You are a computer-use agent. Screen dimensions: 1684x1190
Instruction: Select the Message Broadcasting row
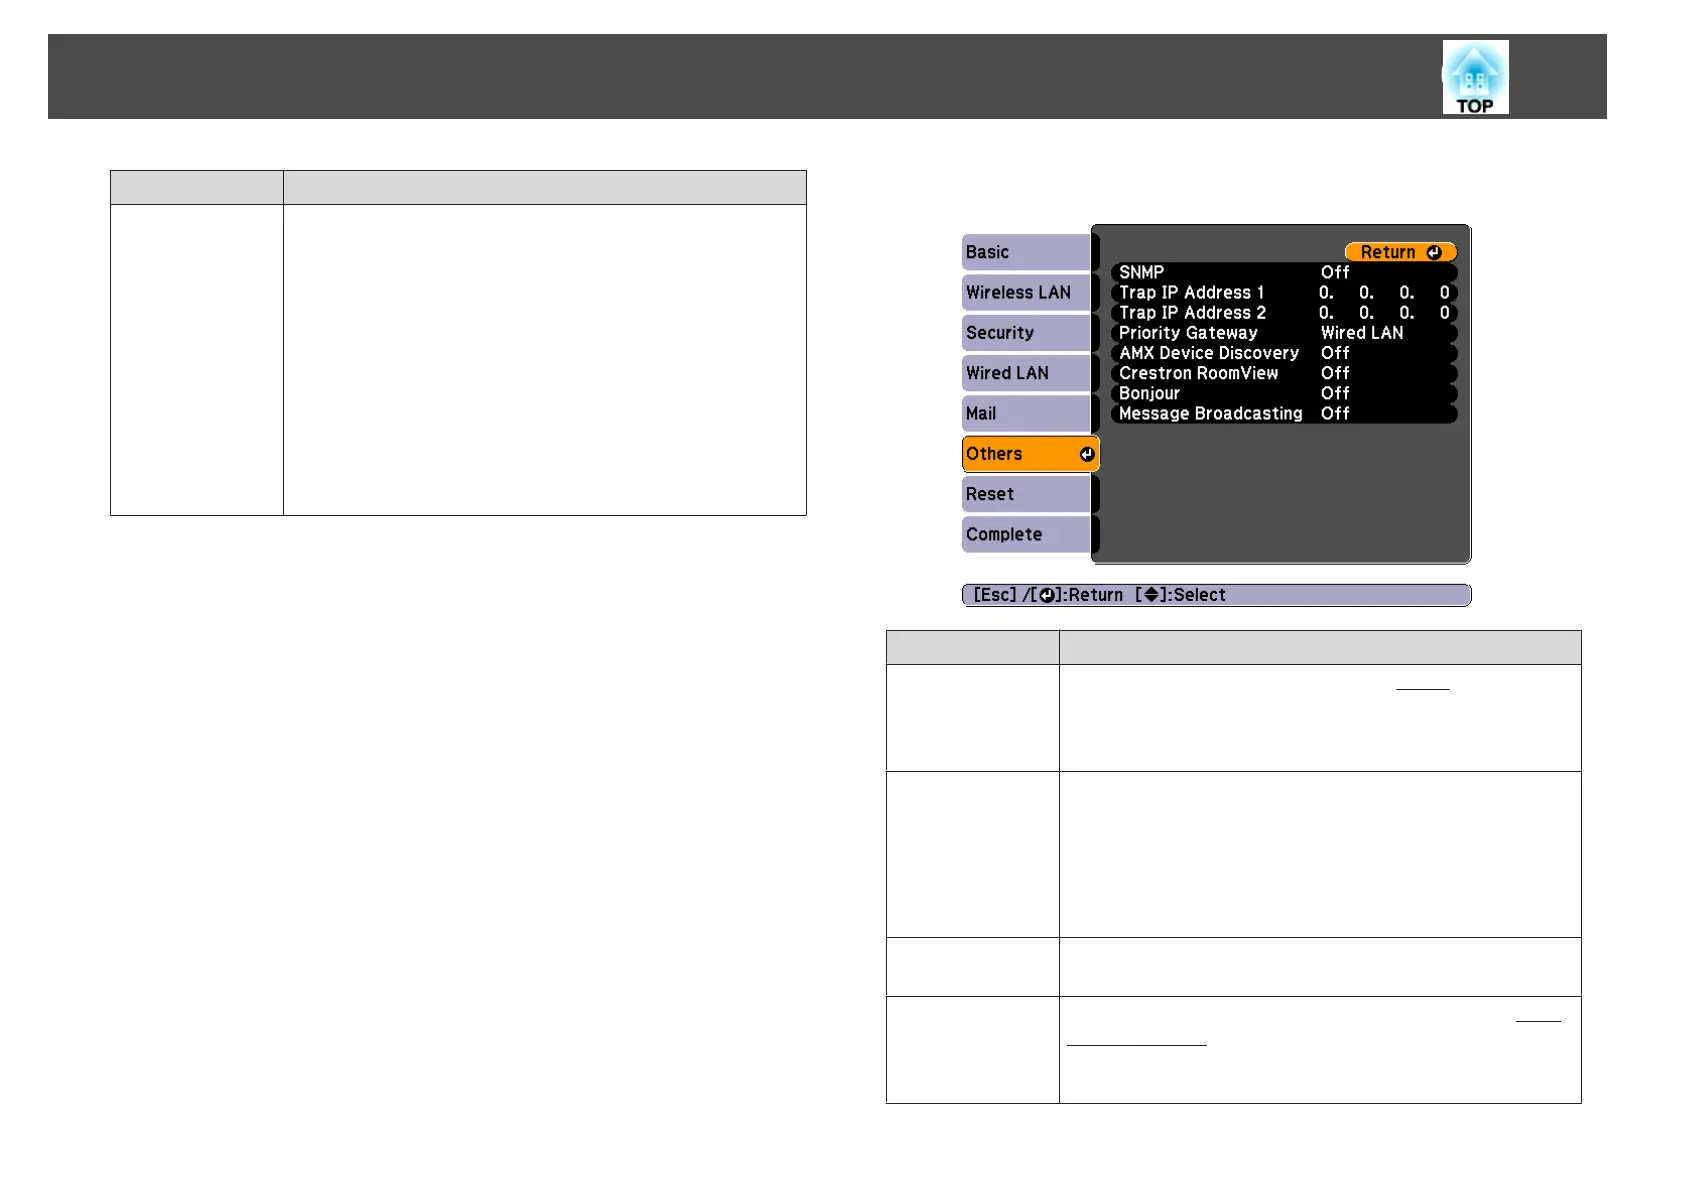[1284, 413]
